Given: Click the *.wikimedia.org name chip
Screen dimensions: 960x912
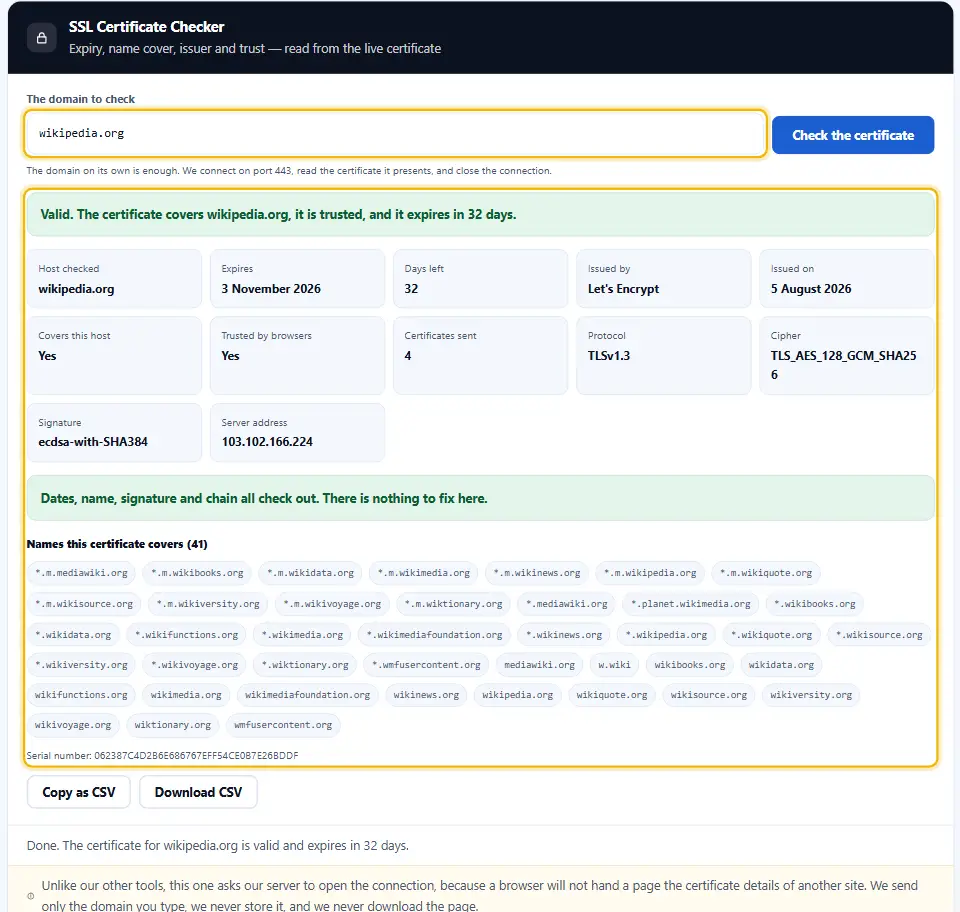Looking at the screenshot, I should [302, 635].
